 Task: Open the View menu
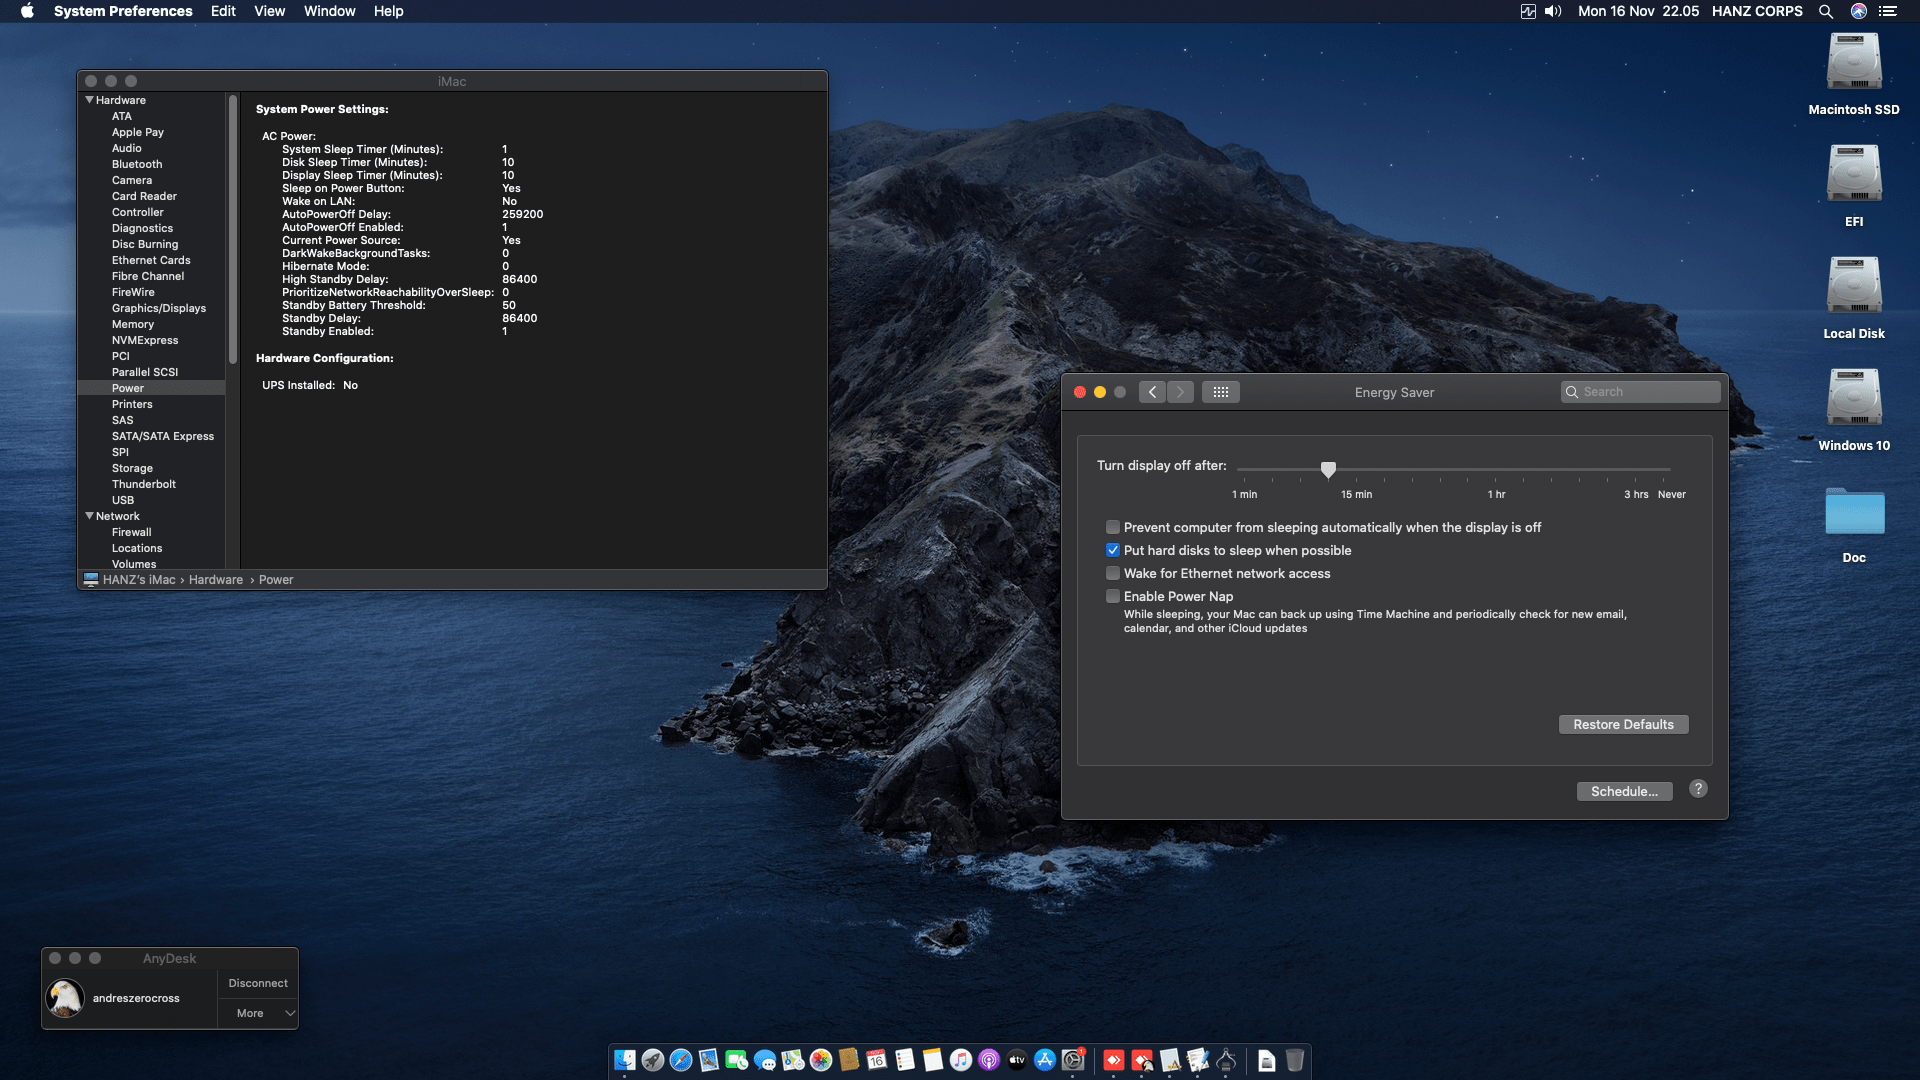(269, 11)
